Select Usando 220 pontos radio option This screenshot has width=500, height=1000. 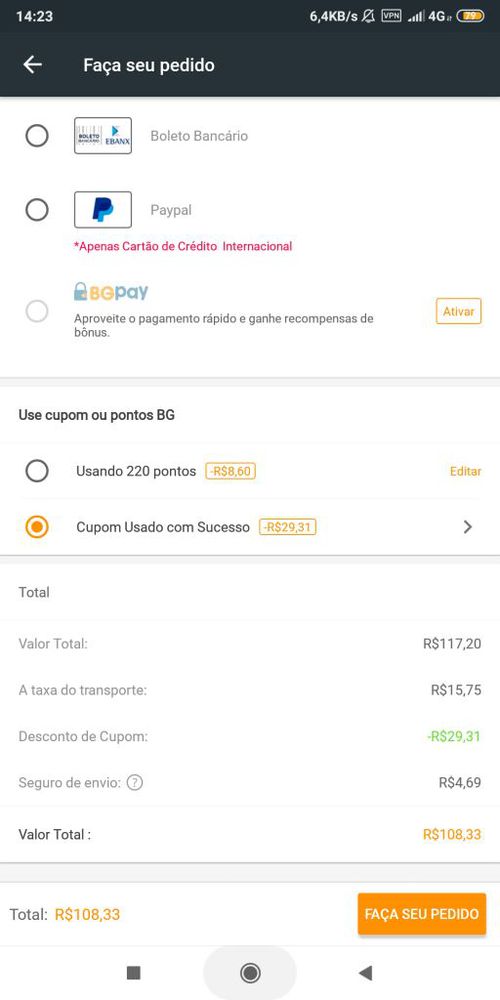[x=37, y=471]
